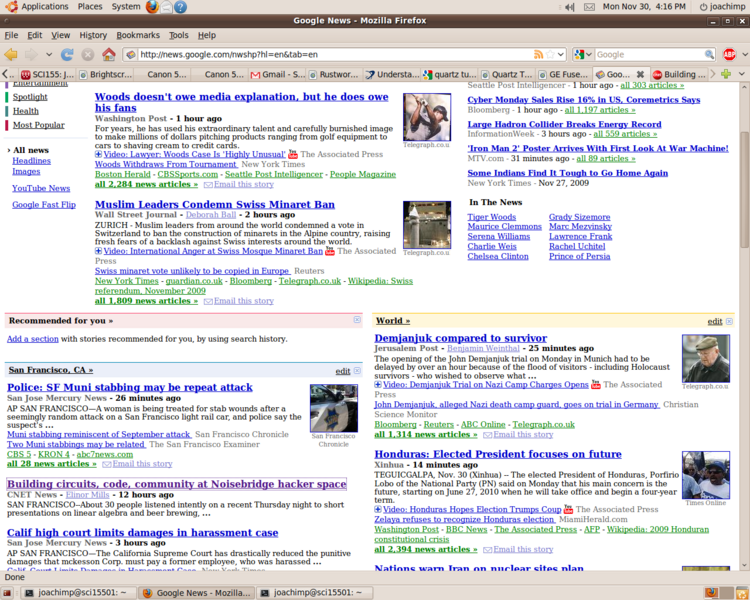Switch to Building tab
Viewport: 750px width, 600px height.
pos(679,74)
